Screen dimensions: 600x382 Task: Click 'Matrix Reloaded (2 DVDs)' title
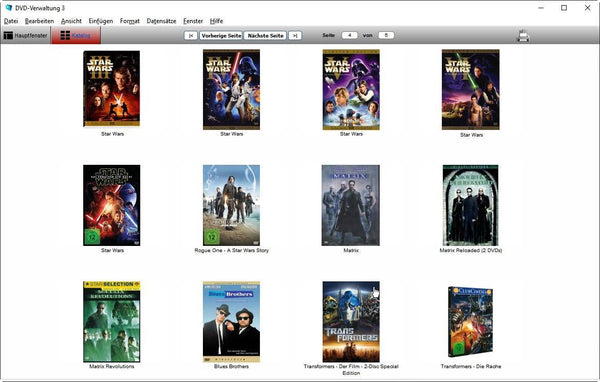pyautogui.click(x=471, y=250)
